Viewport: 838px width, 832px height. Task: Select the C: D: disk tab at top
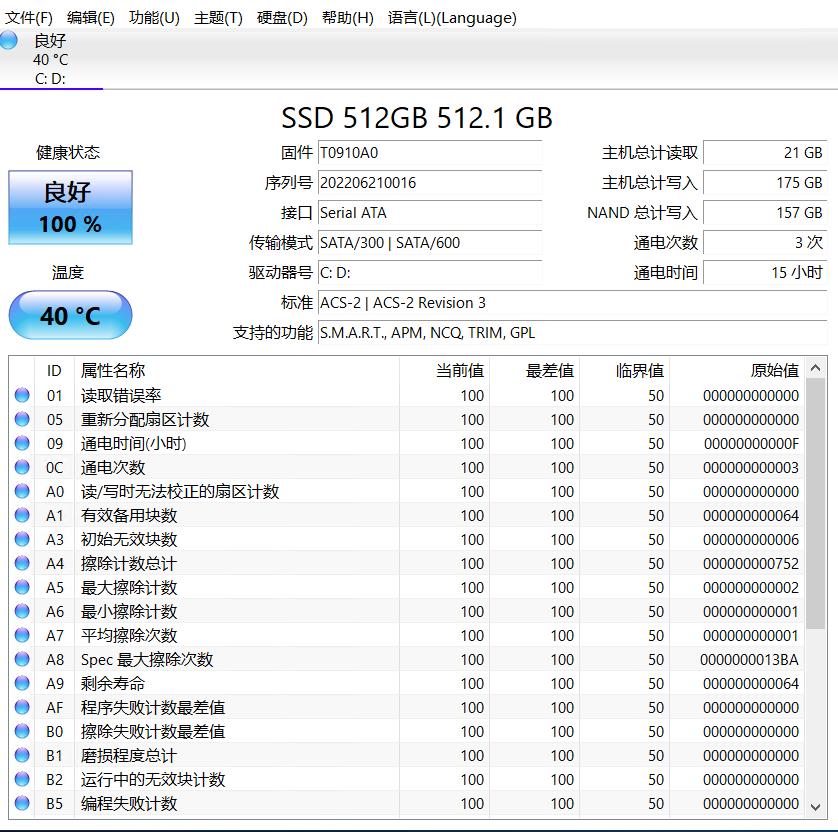click(x=51, y=59)
